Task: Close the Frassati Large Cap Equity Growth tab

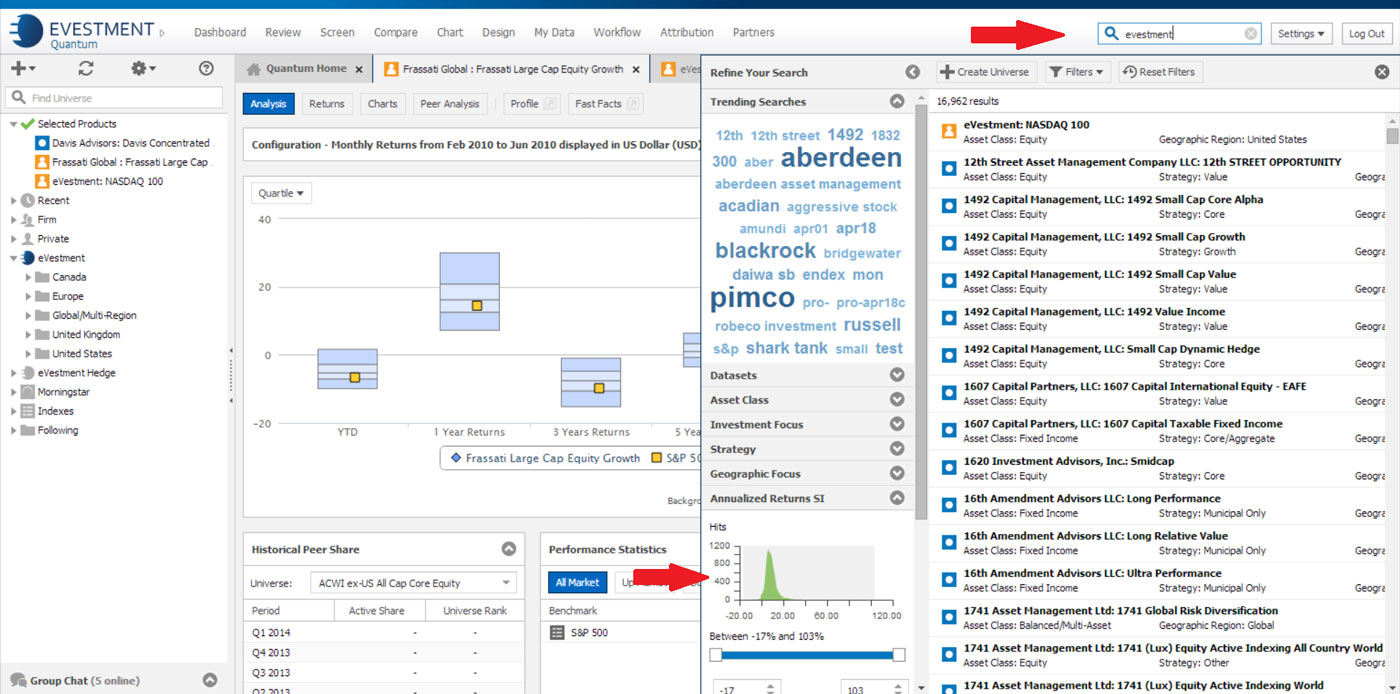Action: click(636, 70)
